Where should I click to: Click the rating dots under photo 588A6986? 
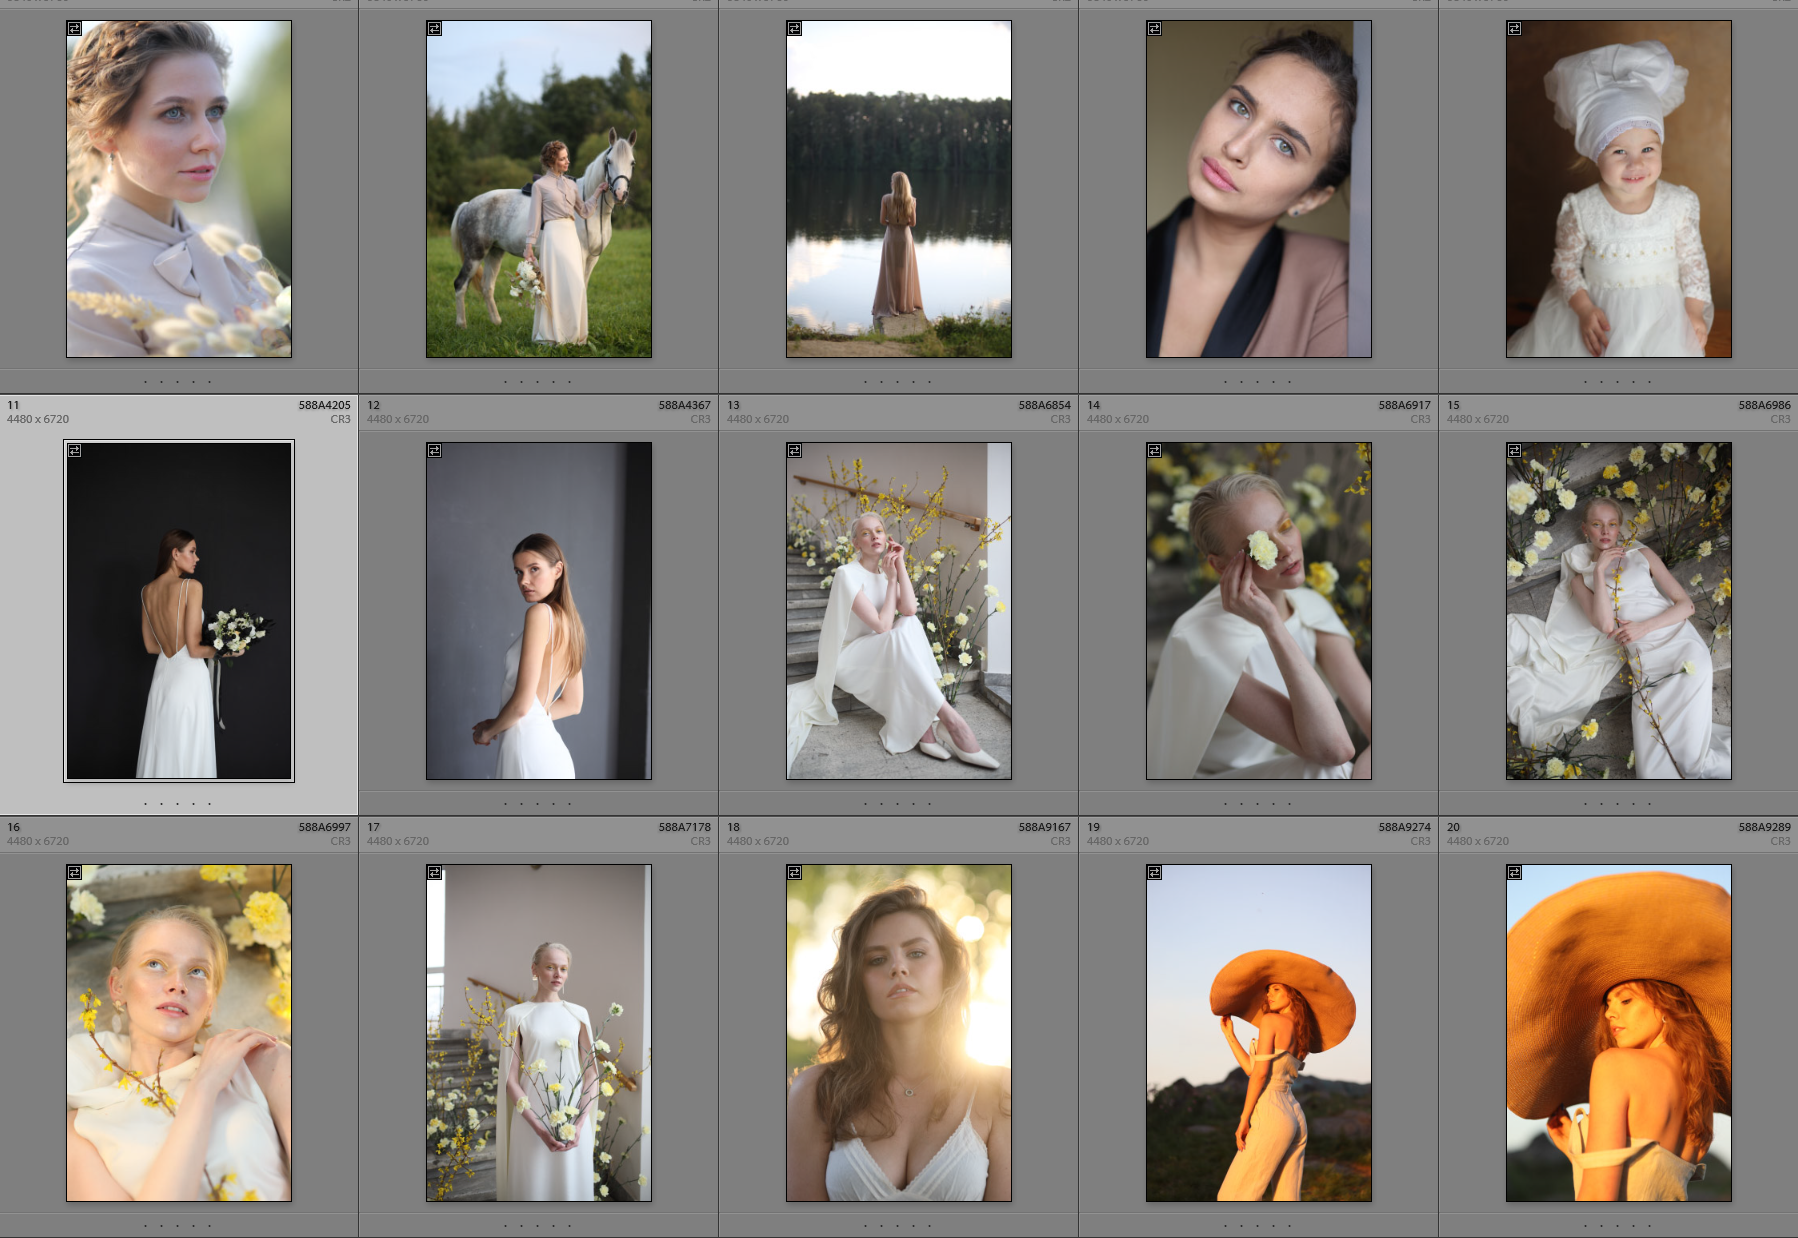(x=1618, y=804)
